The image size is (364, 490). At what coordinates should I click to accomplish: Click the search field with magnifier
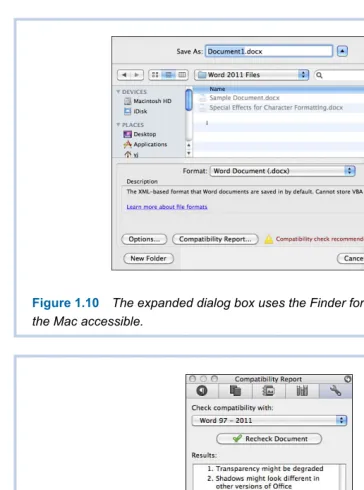point(339,75)
